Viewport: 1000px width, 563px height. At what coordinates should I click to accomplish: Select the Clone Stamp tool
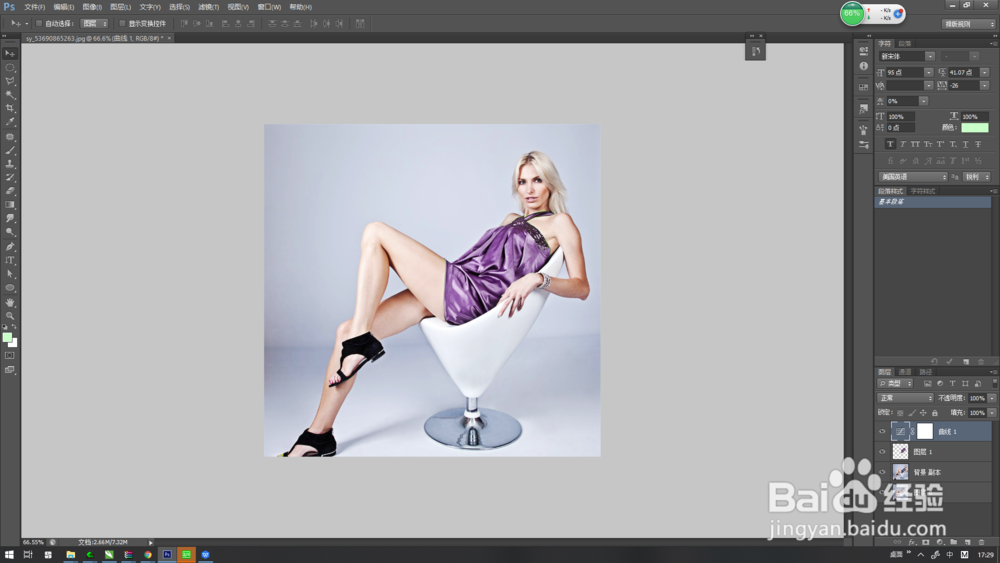[x=10, y=164]
